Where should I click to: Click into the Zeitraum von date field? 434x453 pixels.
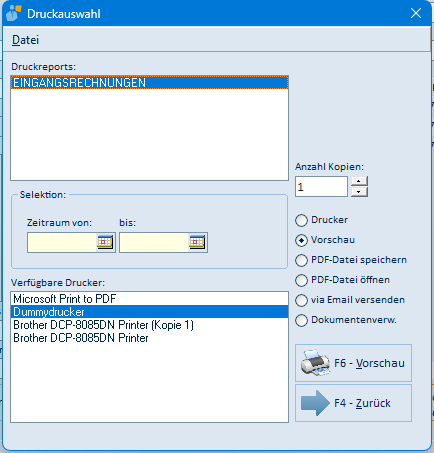(62, 242)
